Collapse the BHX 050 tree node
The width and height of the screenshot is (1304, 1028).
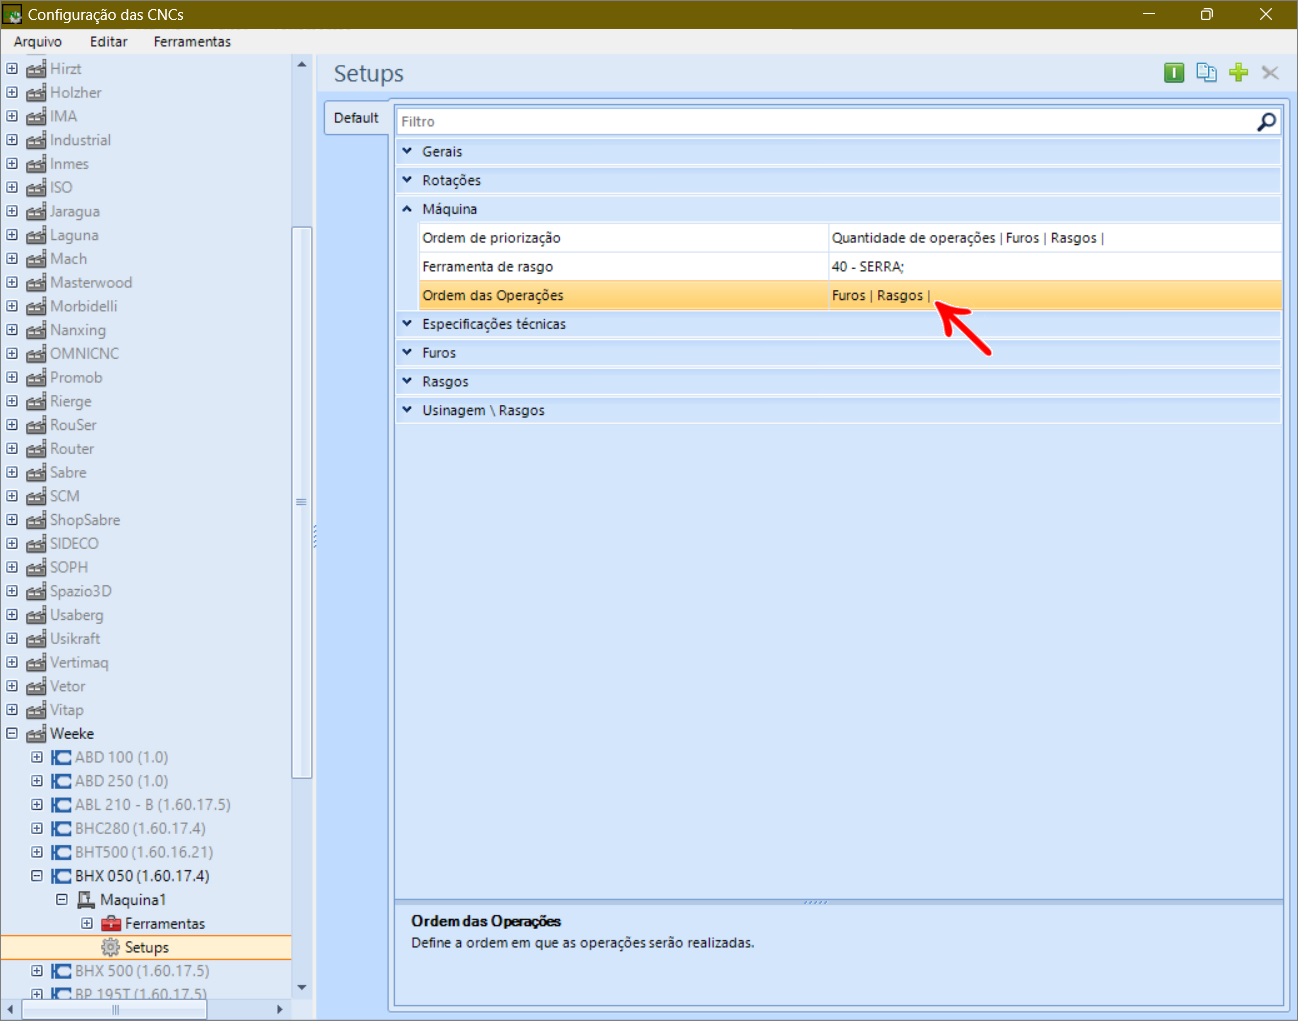tap(37, 876)
